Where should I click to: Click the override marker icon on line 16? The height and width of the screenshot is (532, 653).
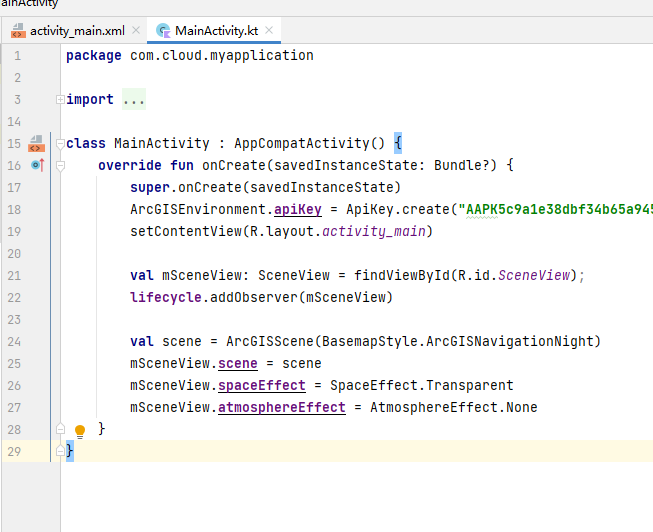(37, 164)
